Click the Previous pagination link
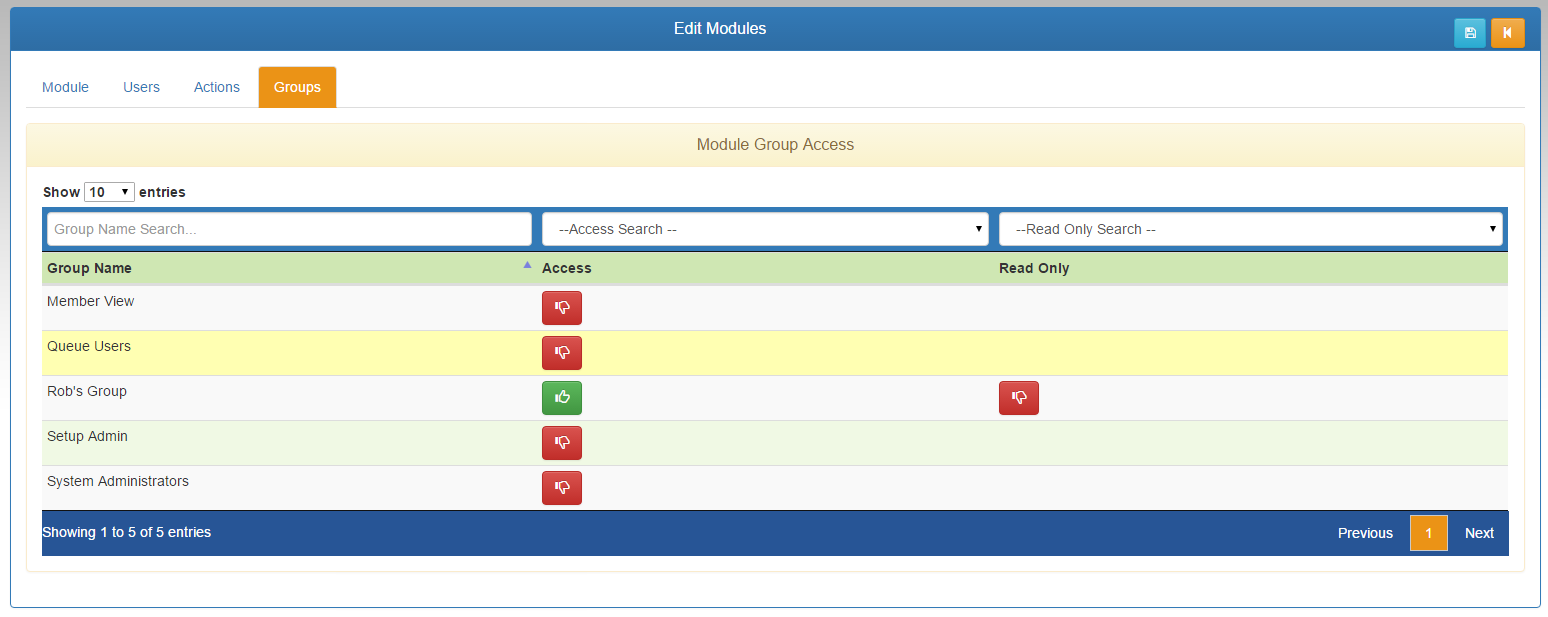The width and height of the screenshot is (1548, 617). coord(1365,533)
